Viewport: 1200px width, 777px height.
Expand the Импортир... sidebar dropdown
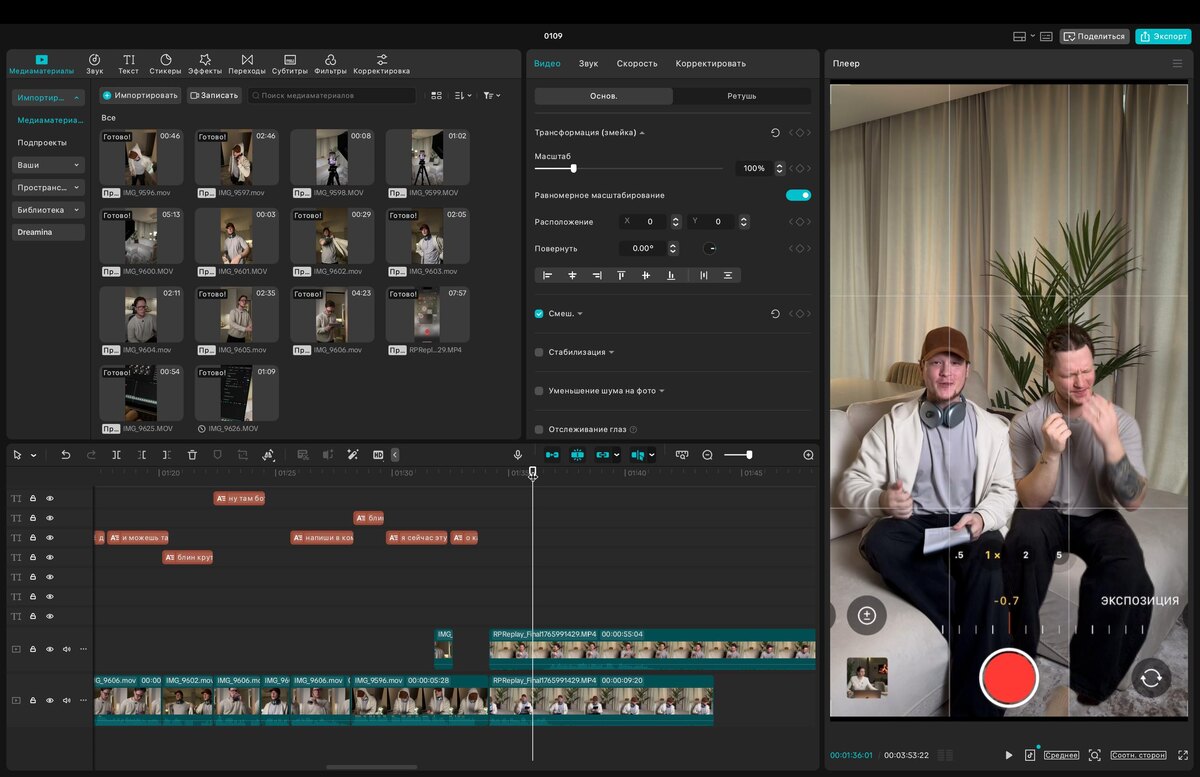pos(48,98)
